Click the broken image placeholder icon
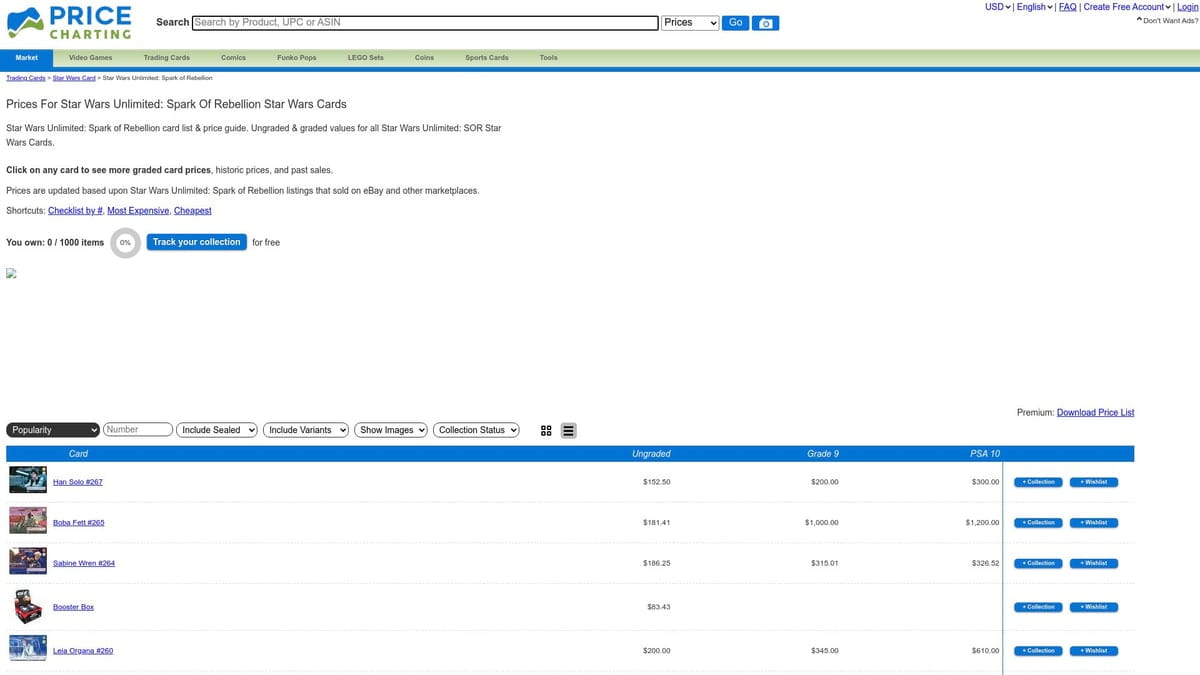The image size is (1200, 675). 12,272
